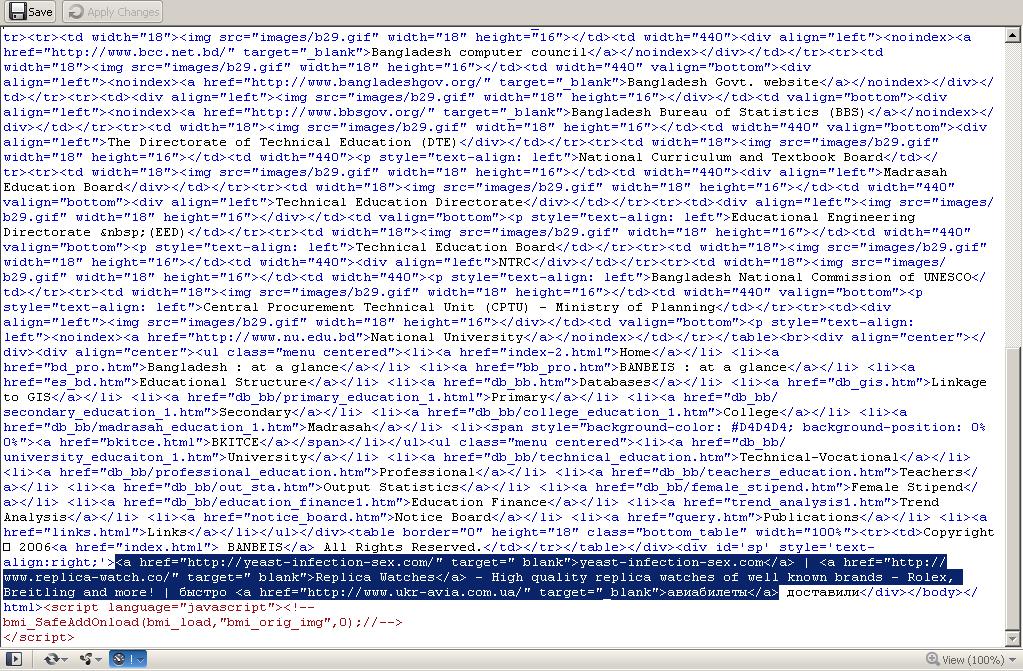
Task: Click "Central Procurement Technical Unit (CPTU)" text
Action: [366, 307]
